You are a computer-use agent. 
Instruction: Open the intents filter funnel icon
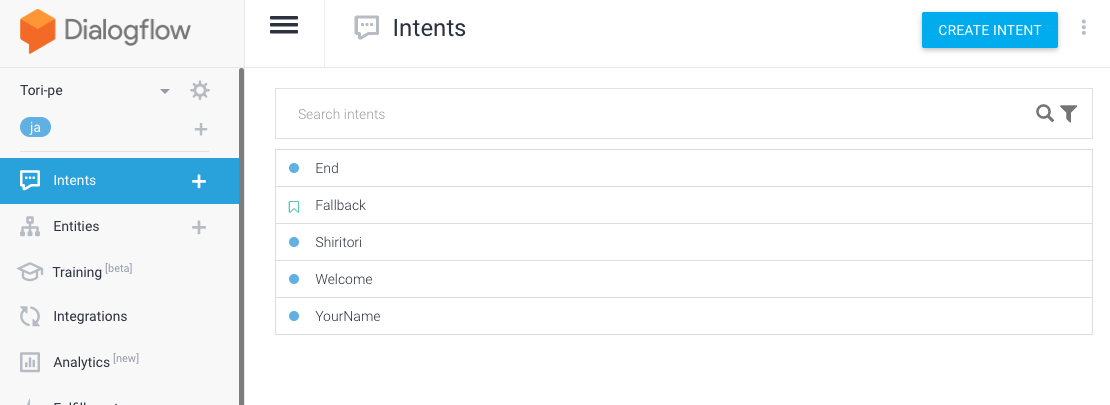point(1068,113)
